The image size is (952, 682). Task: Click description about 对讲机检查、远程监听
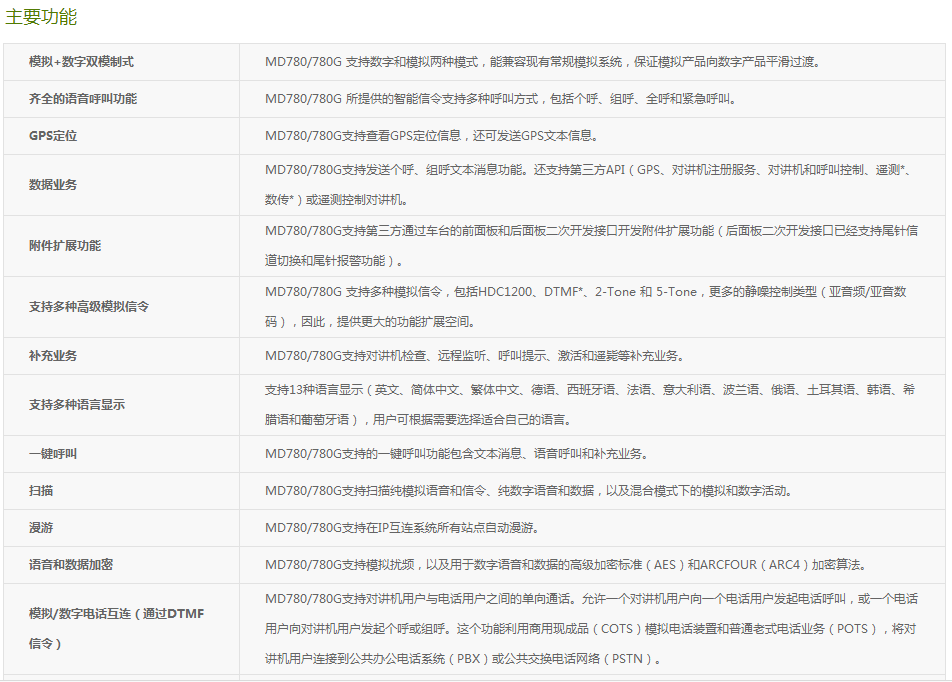tap(476, 356)
